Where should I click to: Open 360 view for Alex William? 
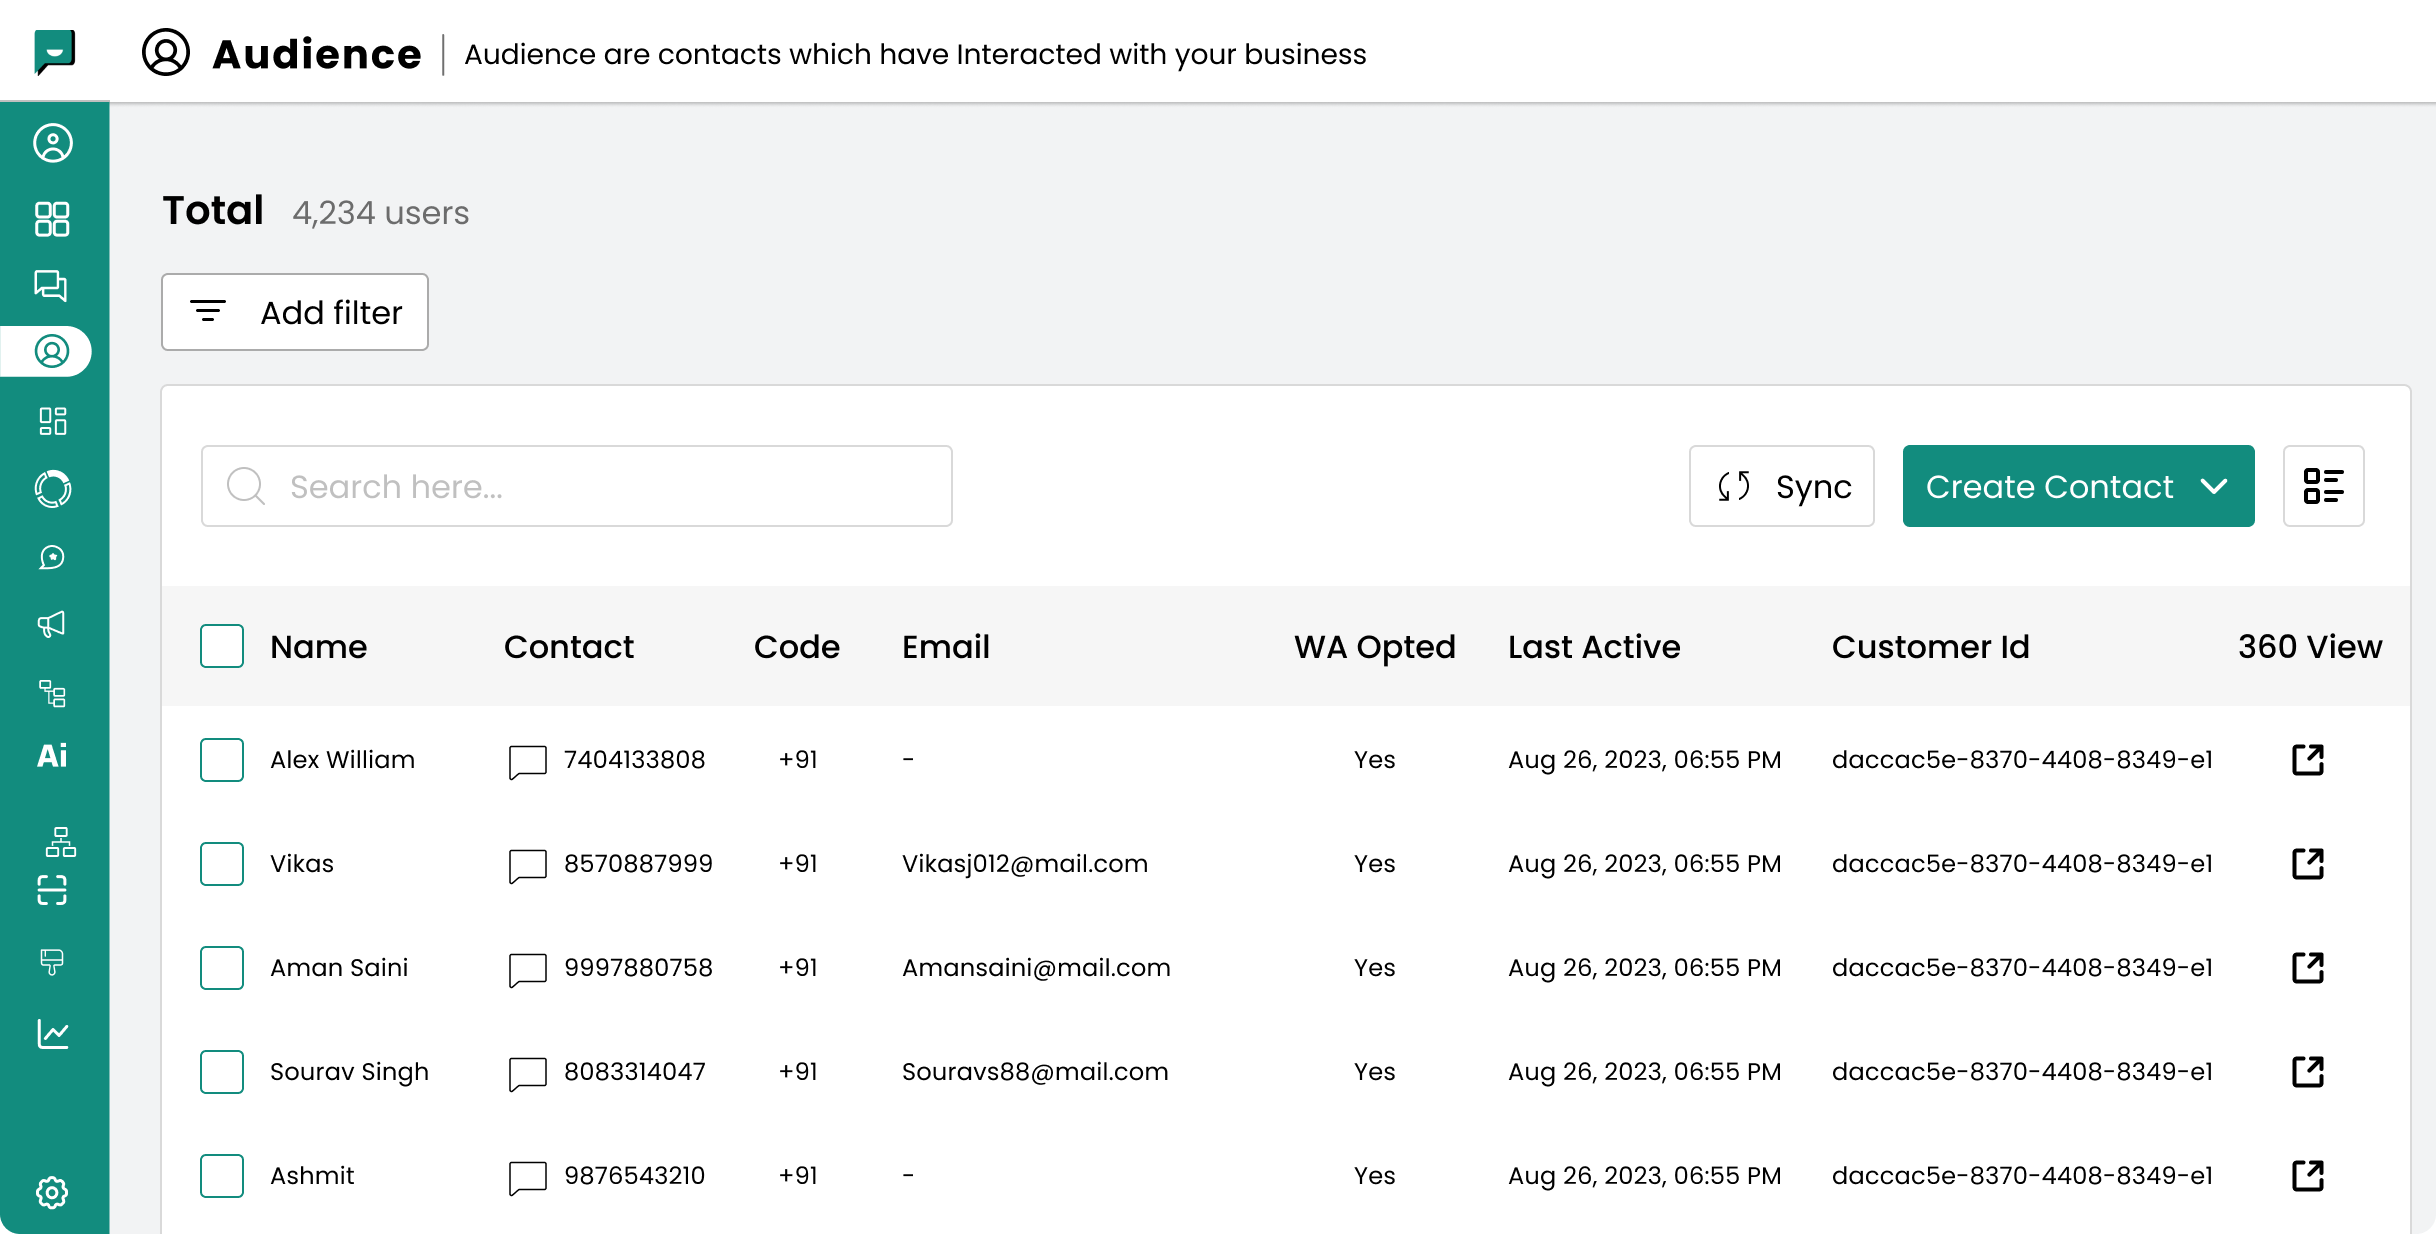pos(2307,760)
